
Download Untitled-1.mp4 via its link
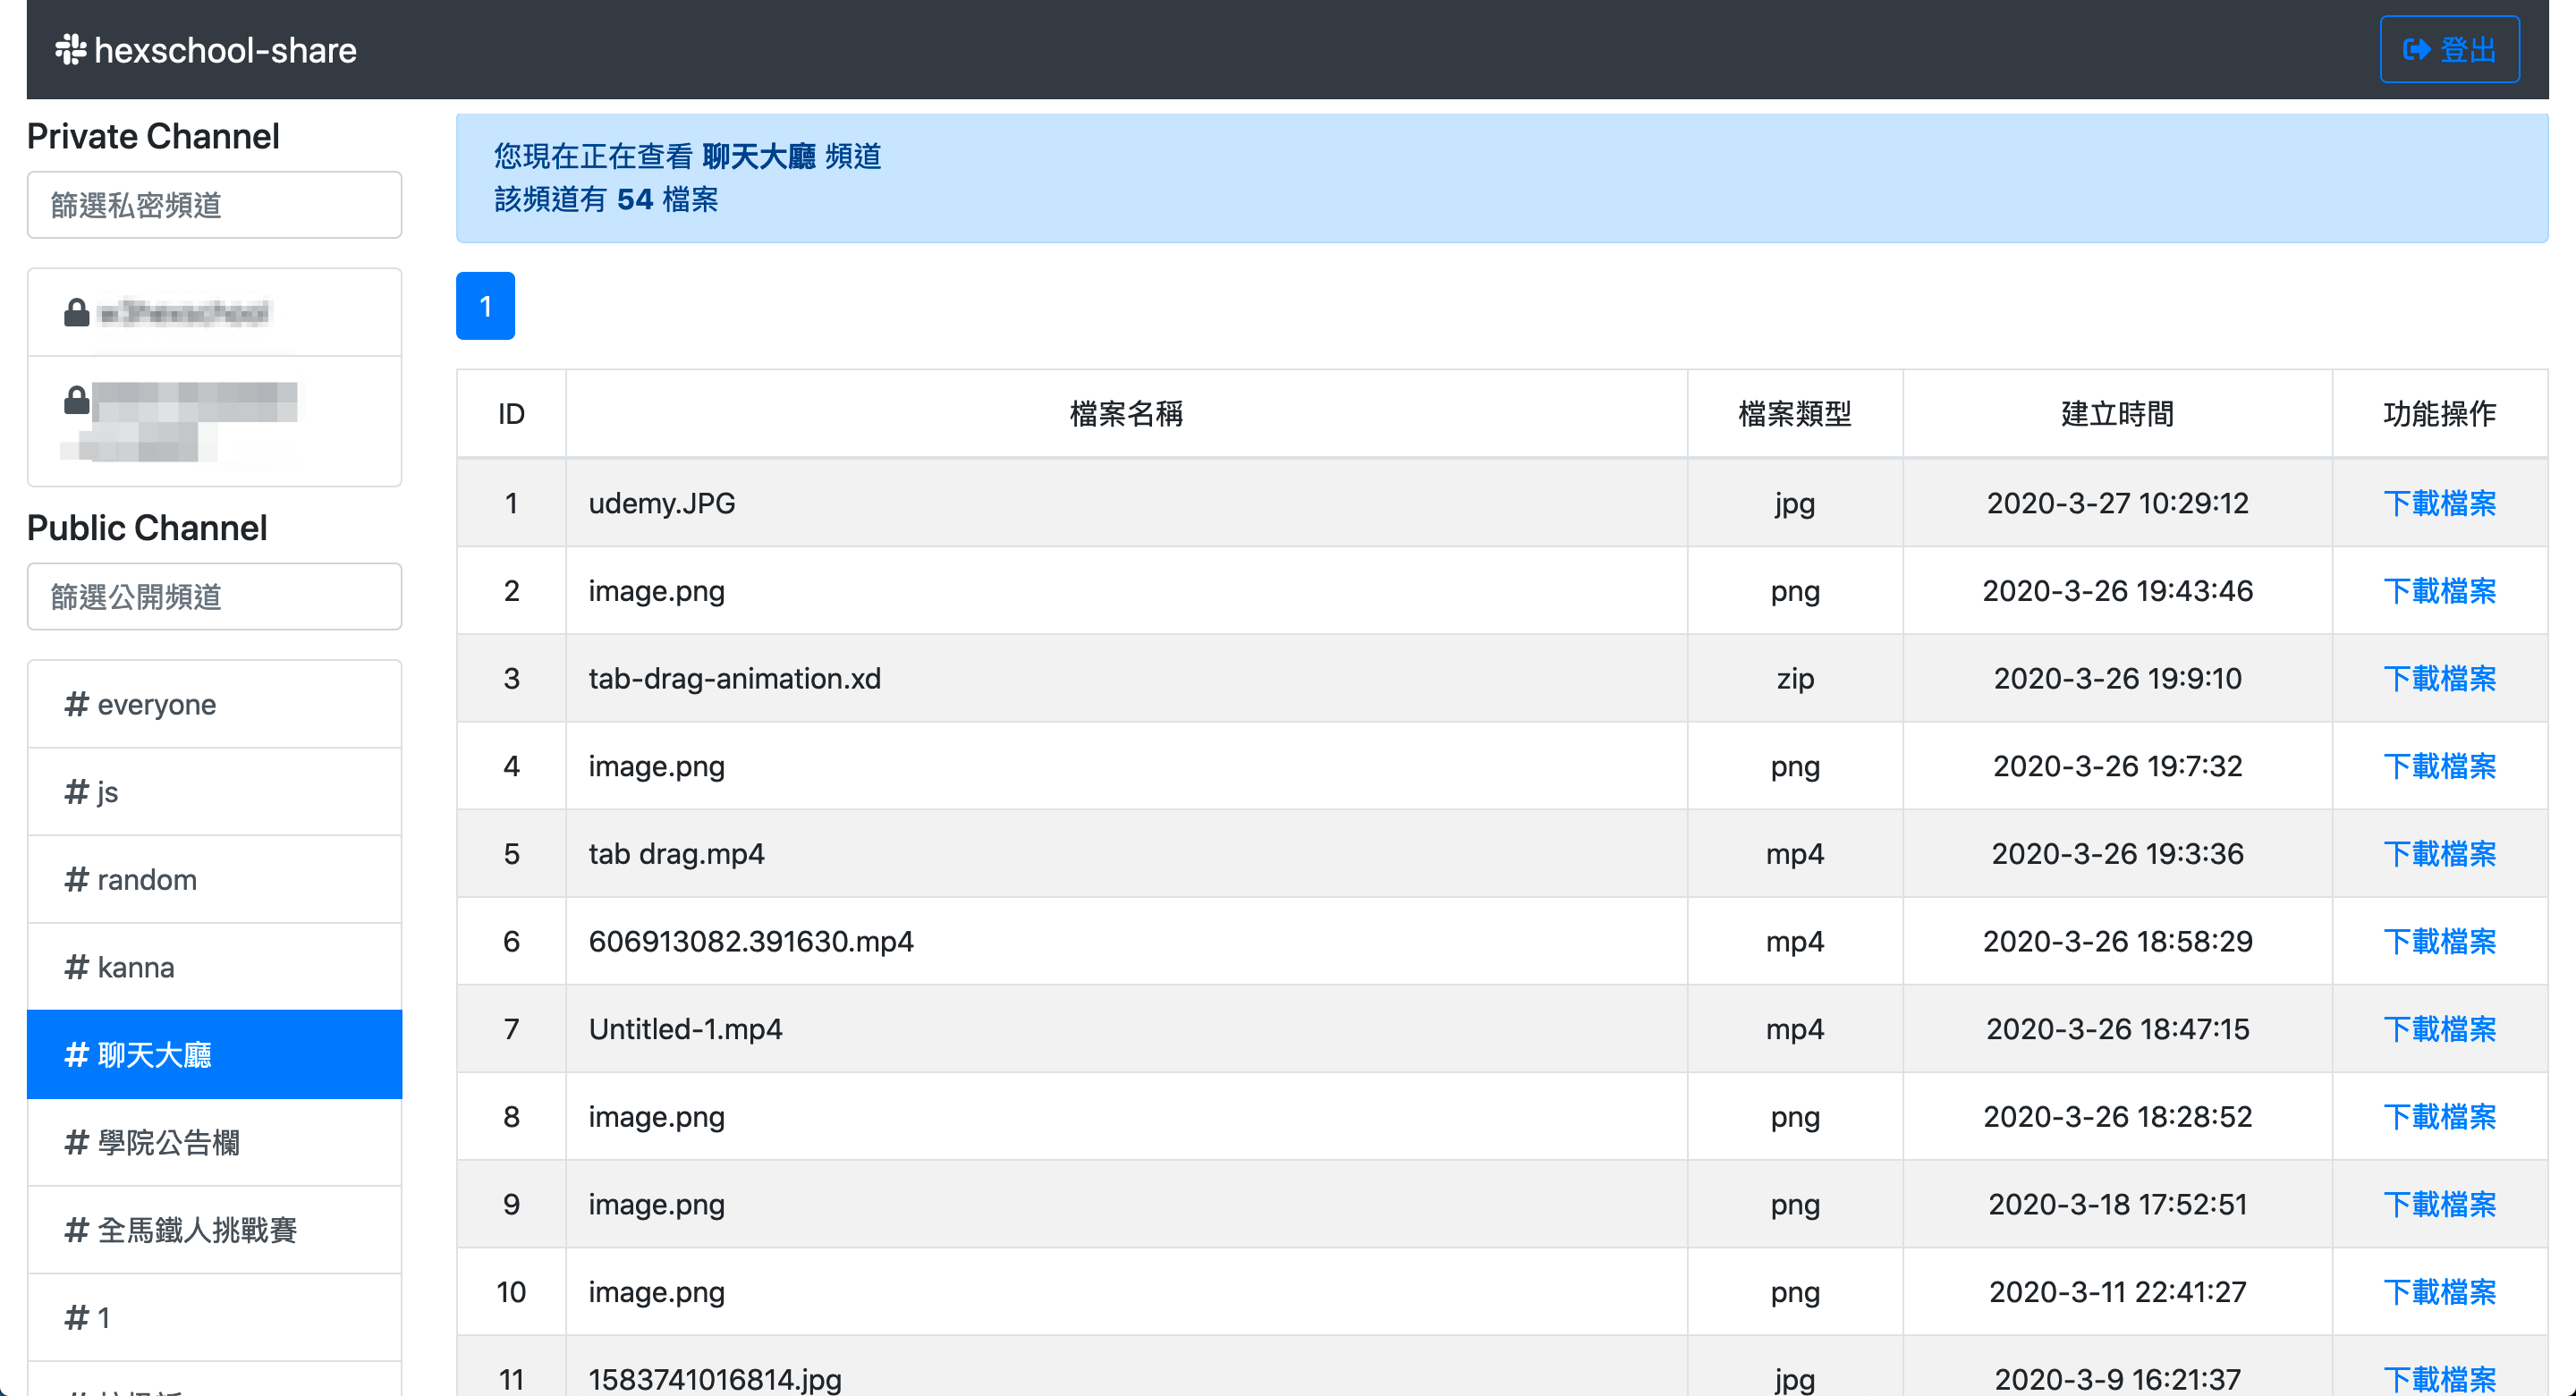point(2439,1029)
